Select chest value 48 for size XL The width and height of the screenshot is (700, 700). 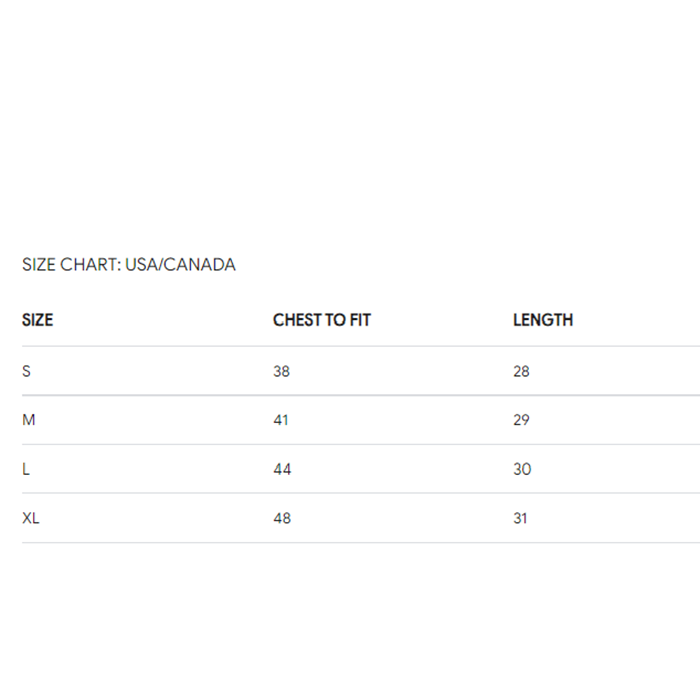click(282, 518)
